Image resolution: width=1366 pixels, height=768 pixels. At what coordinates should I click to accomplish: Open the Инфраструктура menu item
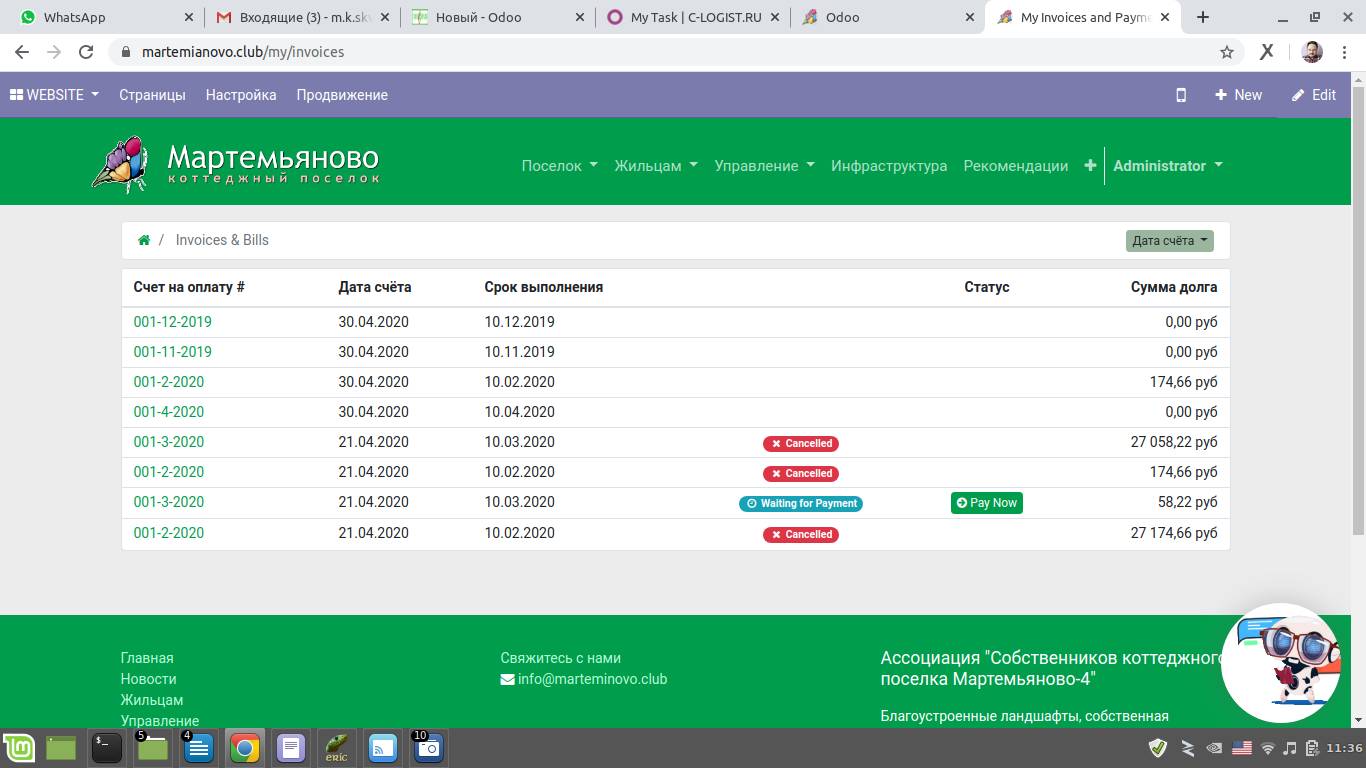click(x=888, y=166)
